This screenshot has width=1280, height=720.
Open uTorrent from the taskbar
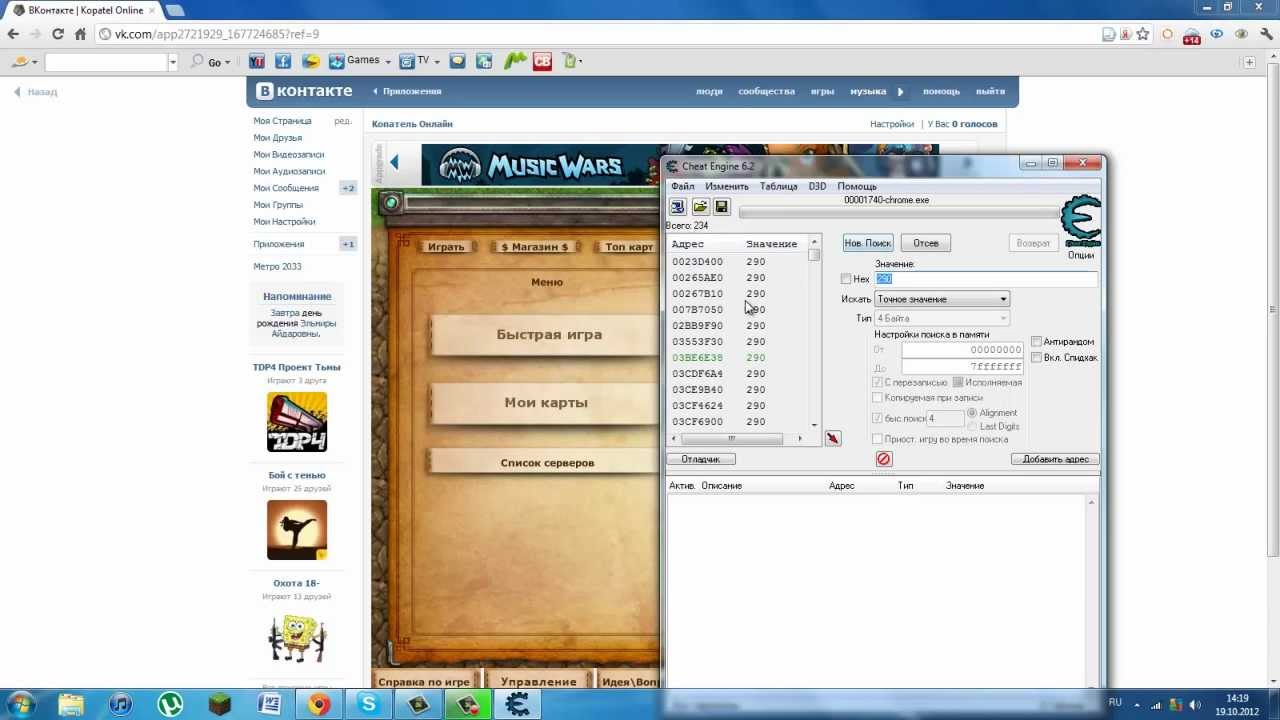(x=170, y=704)
